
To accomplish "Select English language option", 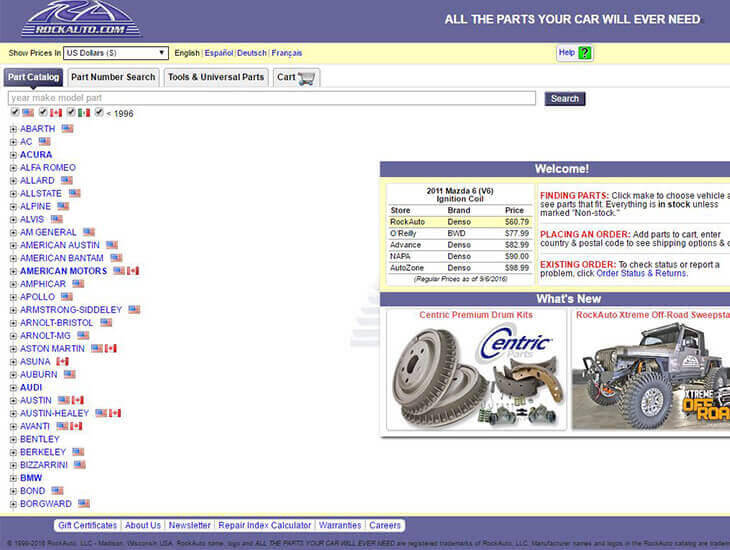I will (187, 53).
